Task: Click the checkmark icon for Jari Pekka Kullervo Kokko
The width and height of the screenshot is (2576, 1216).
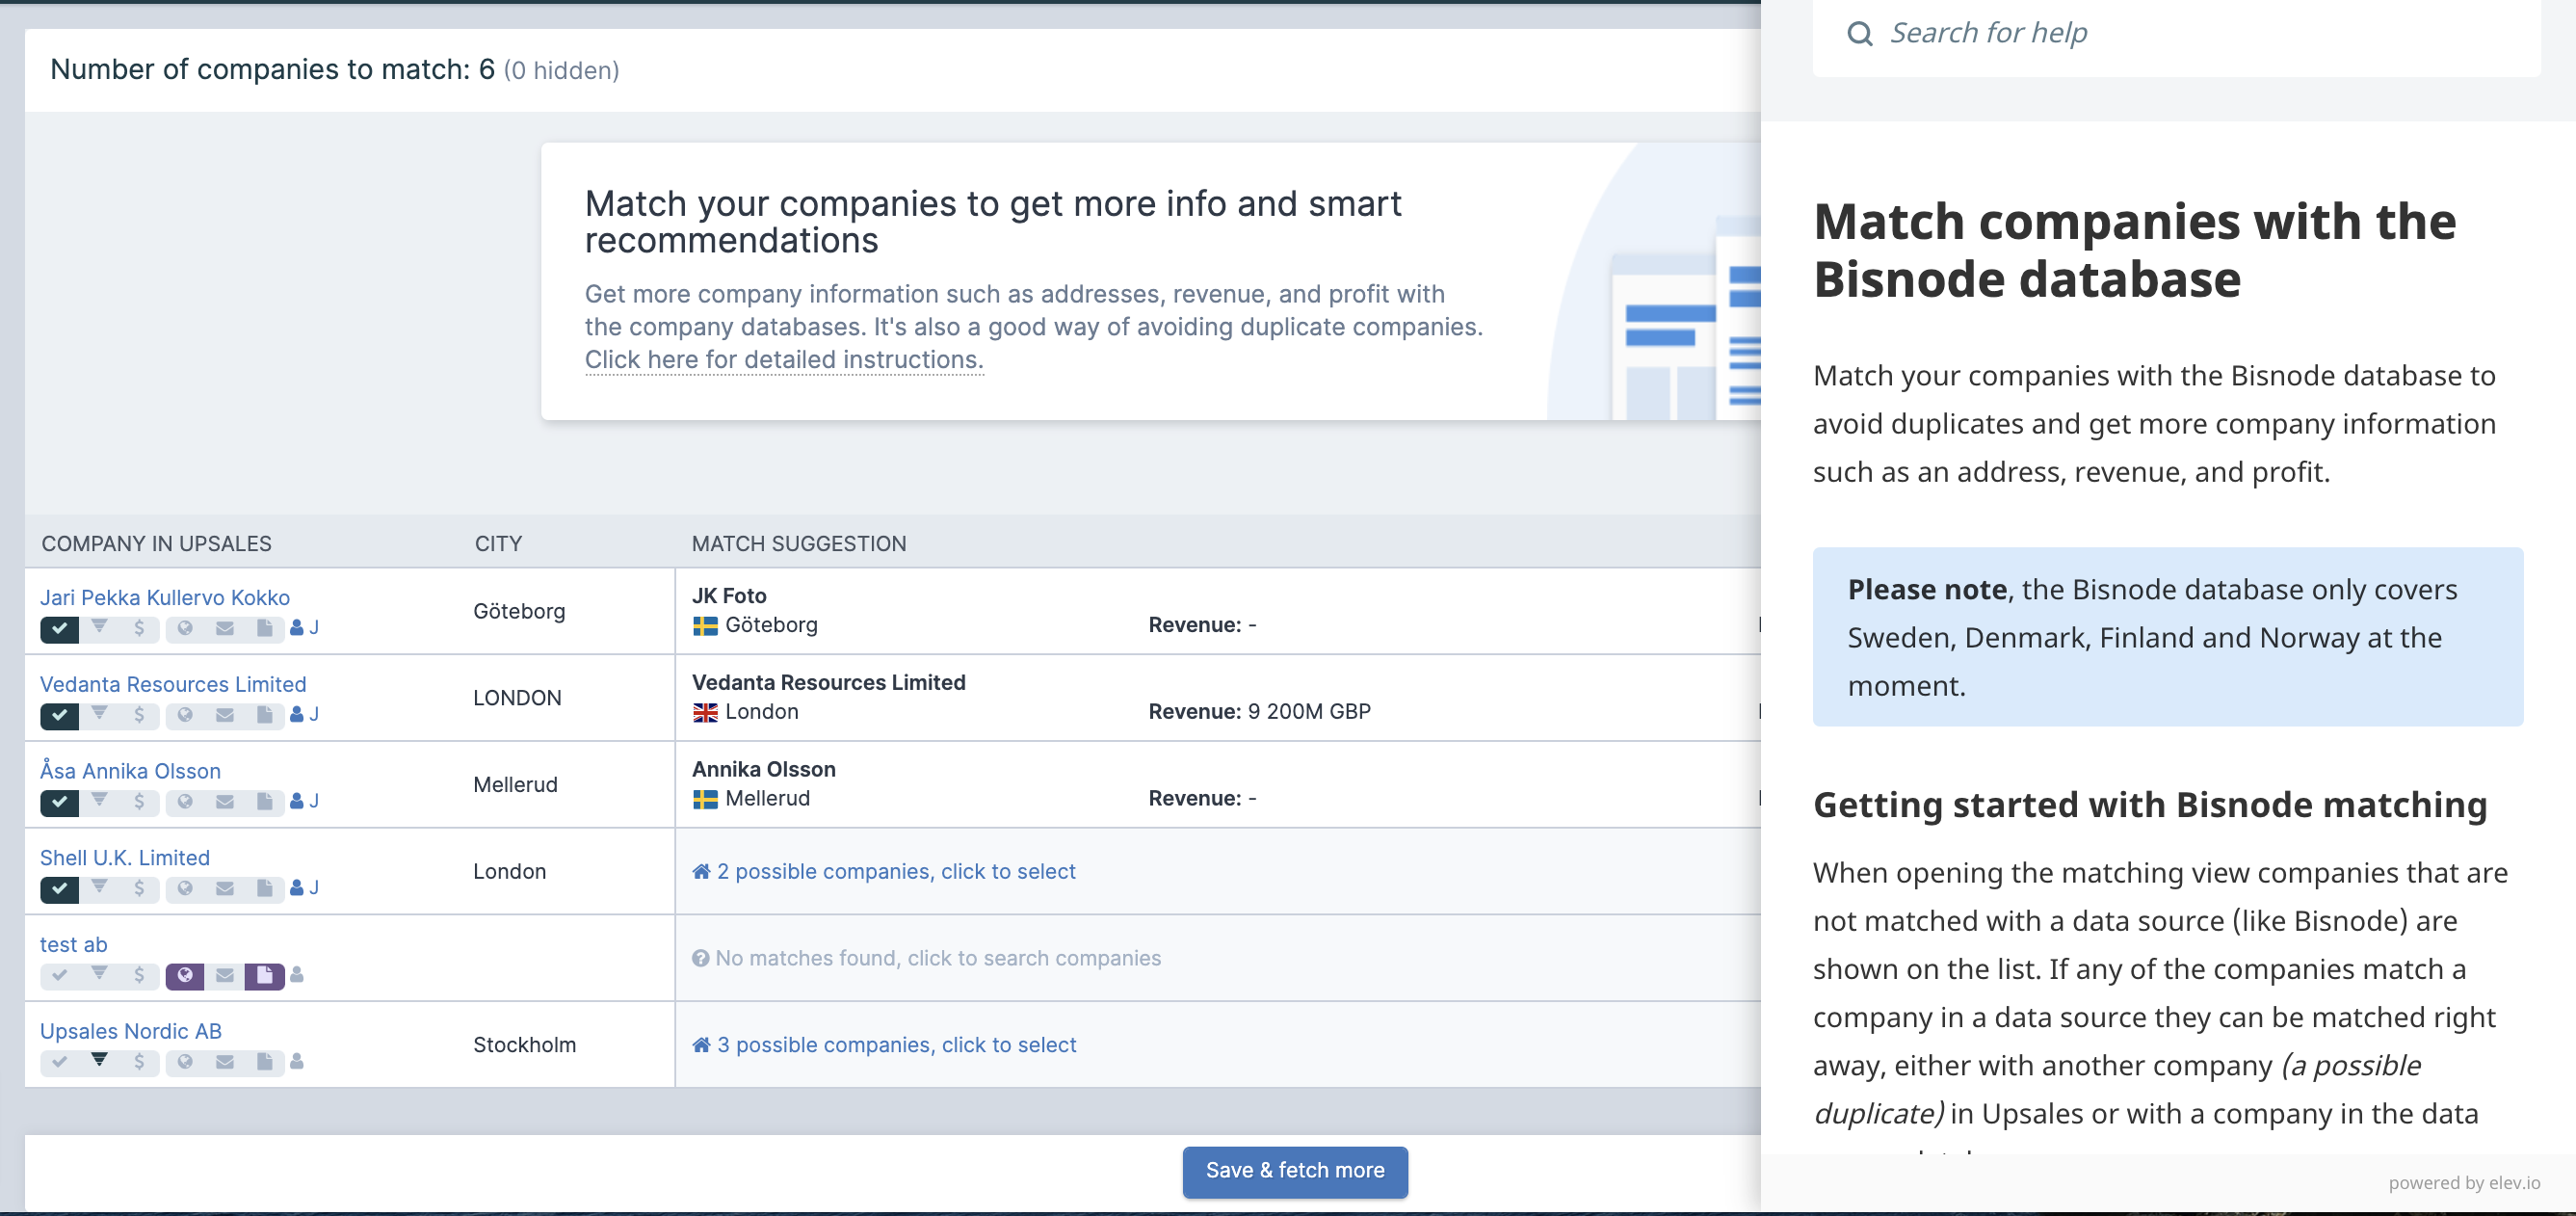Action: pyautogui.click(x=60, y=629)
